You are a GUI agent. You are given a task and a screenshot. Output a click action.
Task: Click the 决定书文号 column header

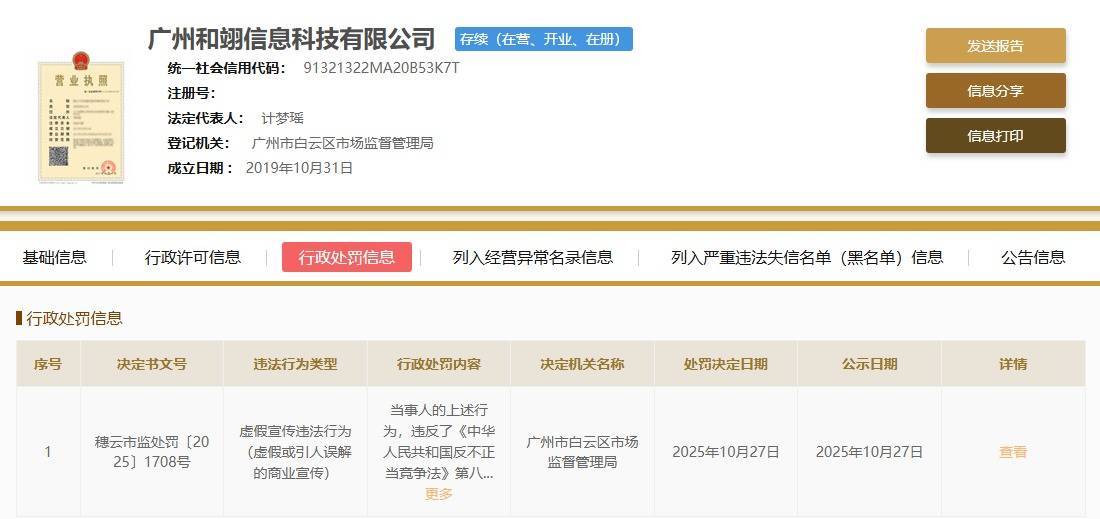click(152, 364)
